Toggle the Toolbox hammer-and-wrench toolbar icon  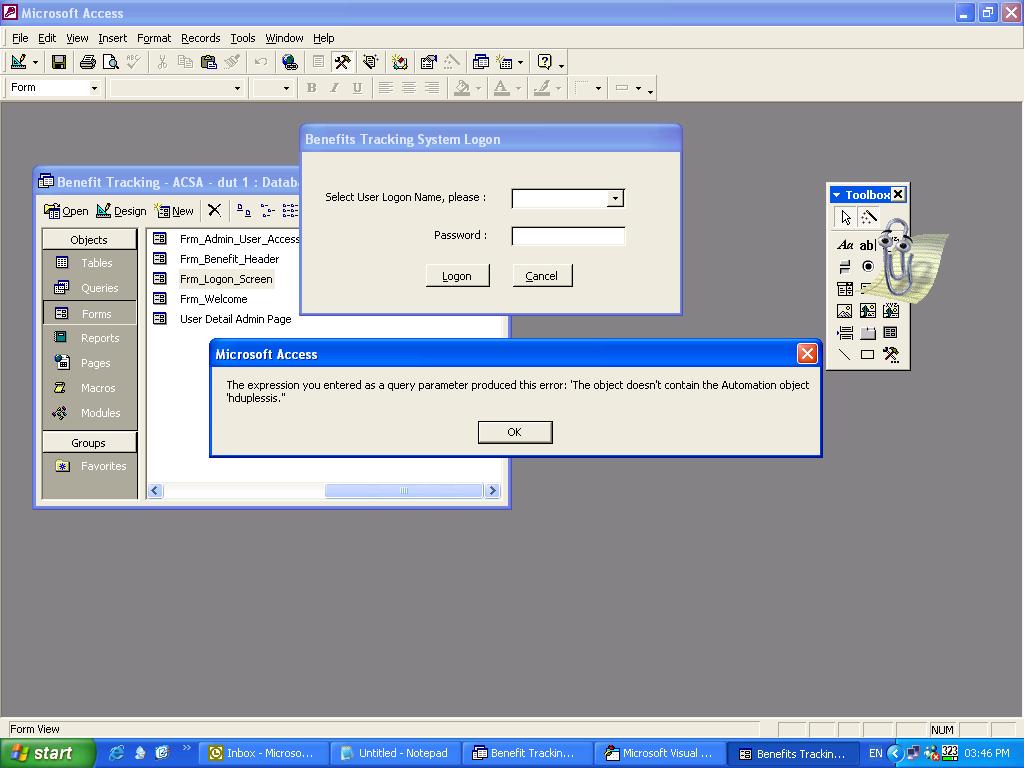[342, 62]
